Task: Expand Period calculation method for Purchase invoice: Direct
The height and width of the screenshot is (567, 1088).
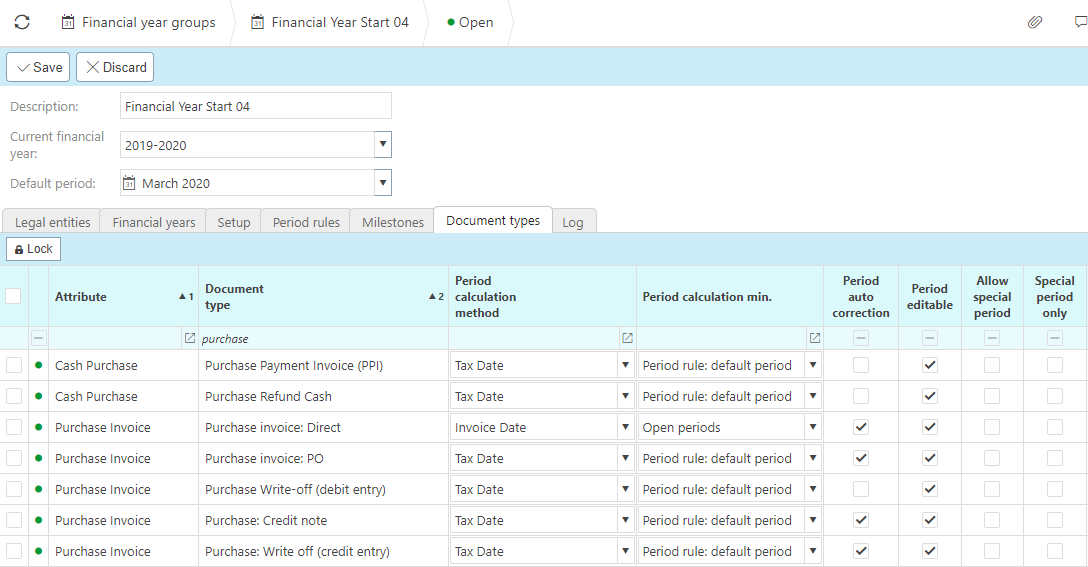Action: click(x=626, y=428)
